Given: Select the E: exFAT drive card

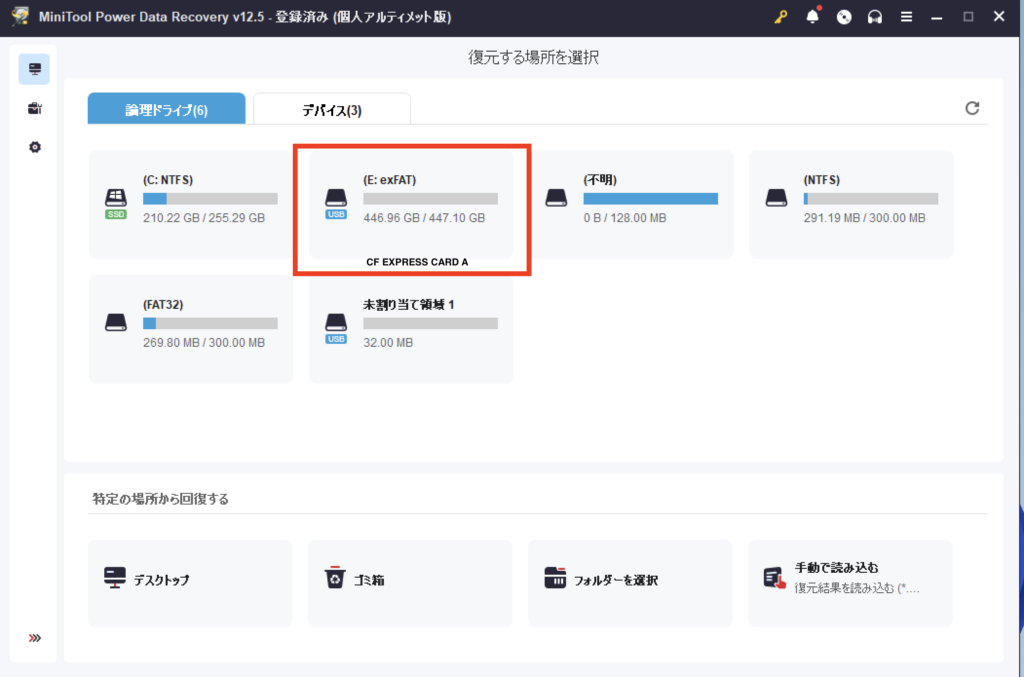Looking at the screenshot, I should (411, 204).
